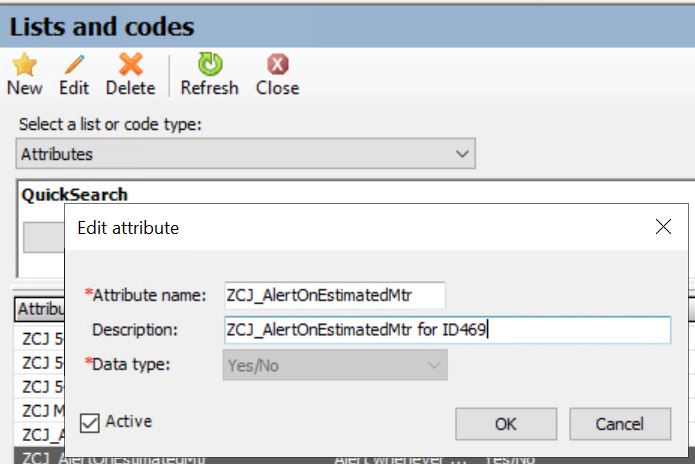Select the Edit pencil icon
695x464 pixels.
pyautogui.click(x=74, y=64)
